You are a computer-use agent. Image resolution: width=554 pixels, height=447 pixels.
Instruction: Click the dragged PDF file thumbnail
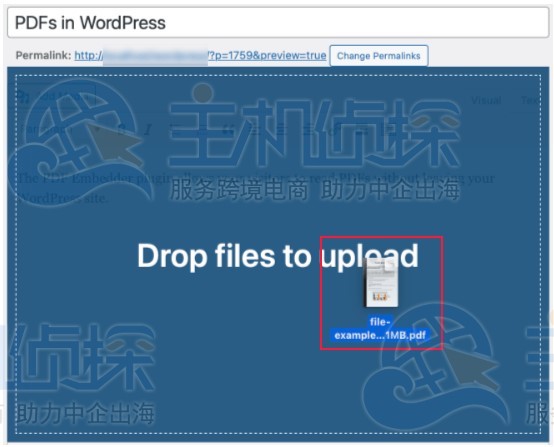[x=381, y=283]
